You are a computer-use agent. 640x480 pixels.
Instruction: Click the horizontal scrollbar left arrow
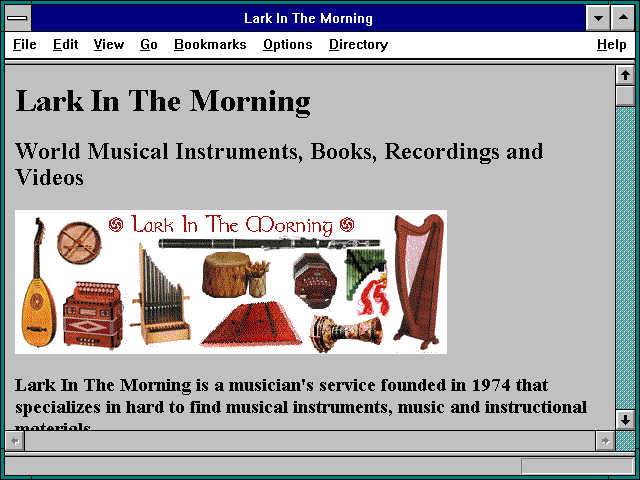pos(15,441)
